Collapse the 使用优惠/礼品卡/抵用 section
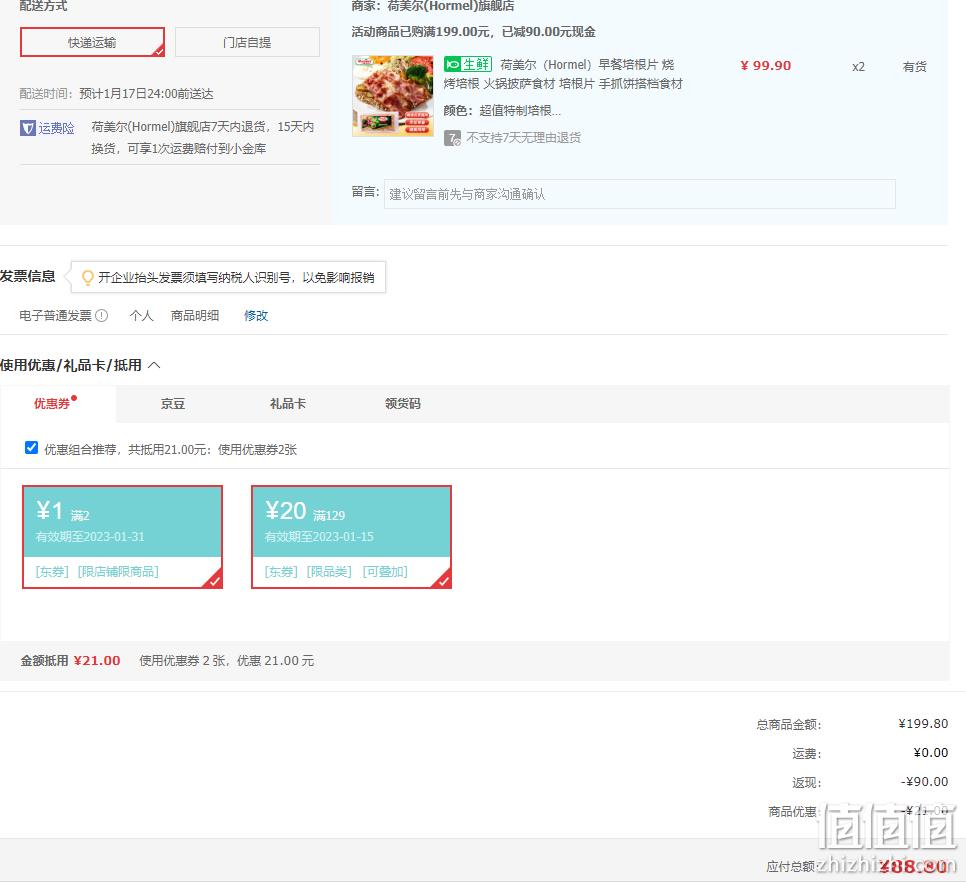 tap(155, 365)
